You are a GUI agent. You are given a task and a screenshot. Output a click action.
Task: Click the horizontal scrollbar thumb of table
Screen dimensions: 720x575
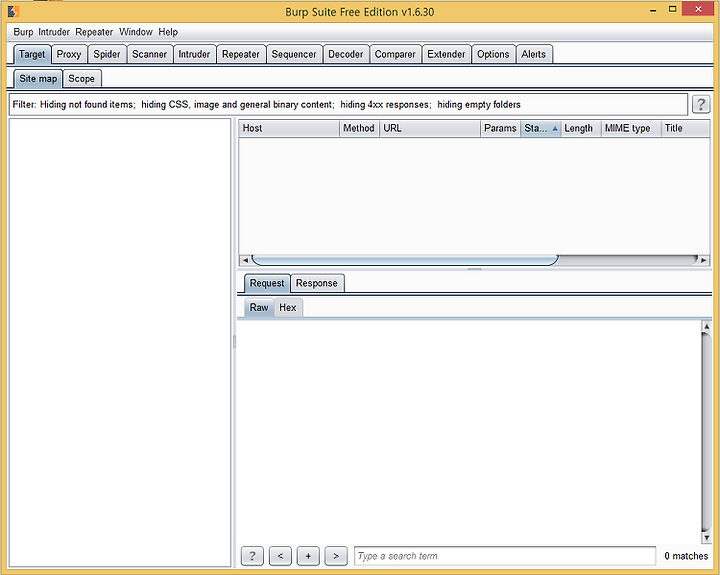405,260
